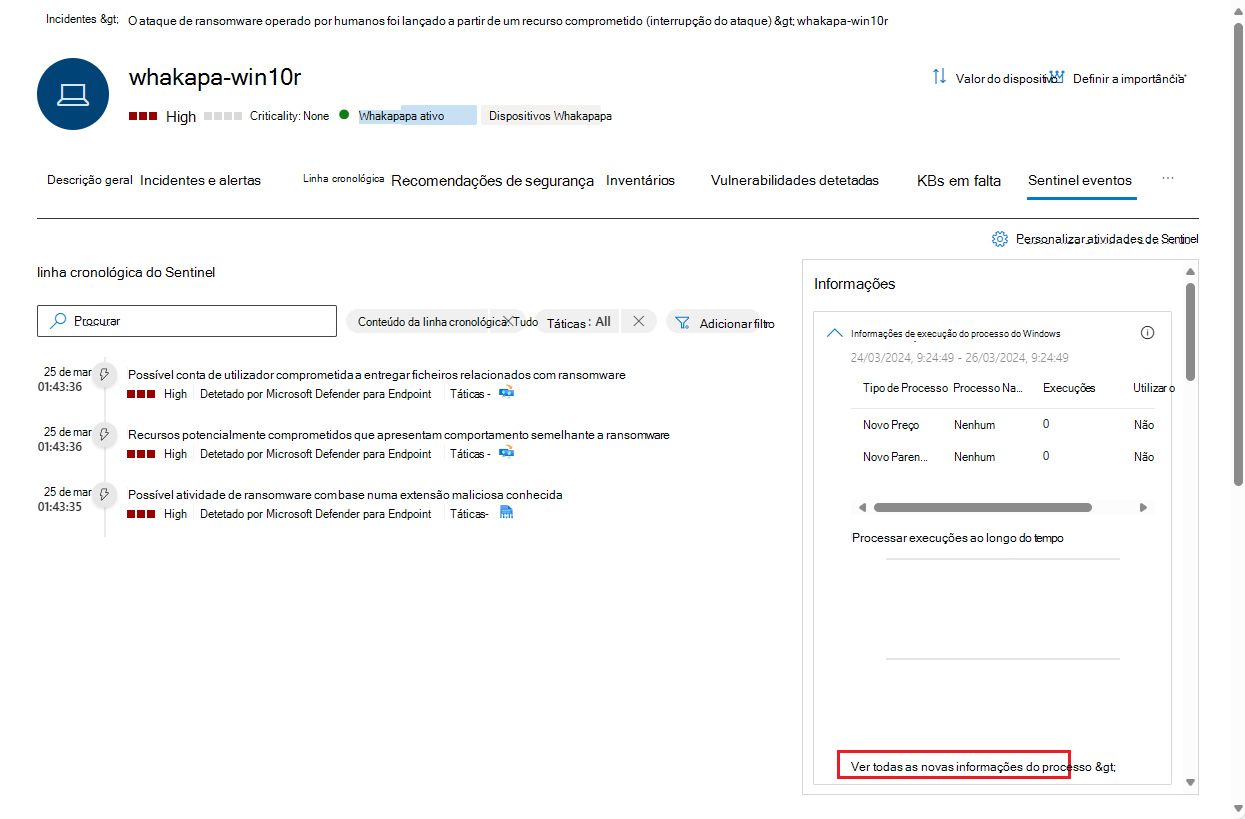The height and width of the screenshot is (819, 1245).
Task: Click the Valor do dispositivo sort icon
Action: [939, 77]
